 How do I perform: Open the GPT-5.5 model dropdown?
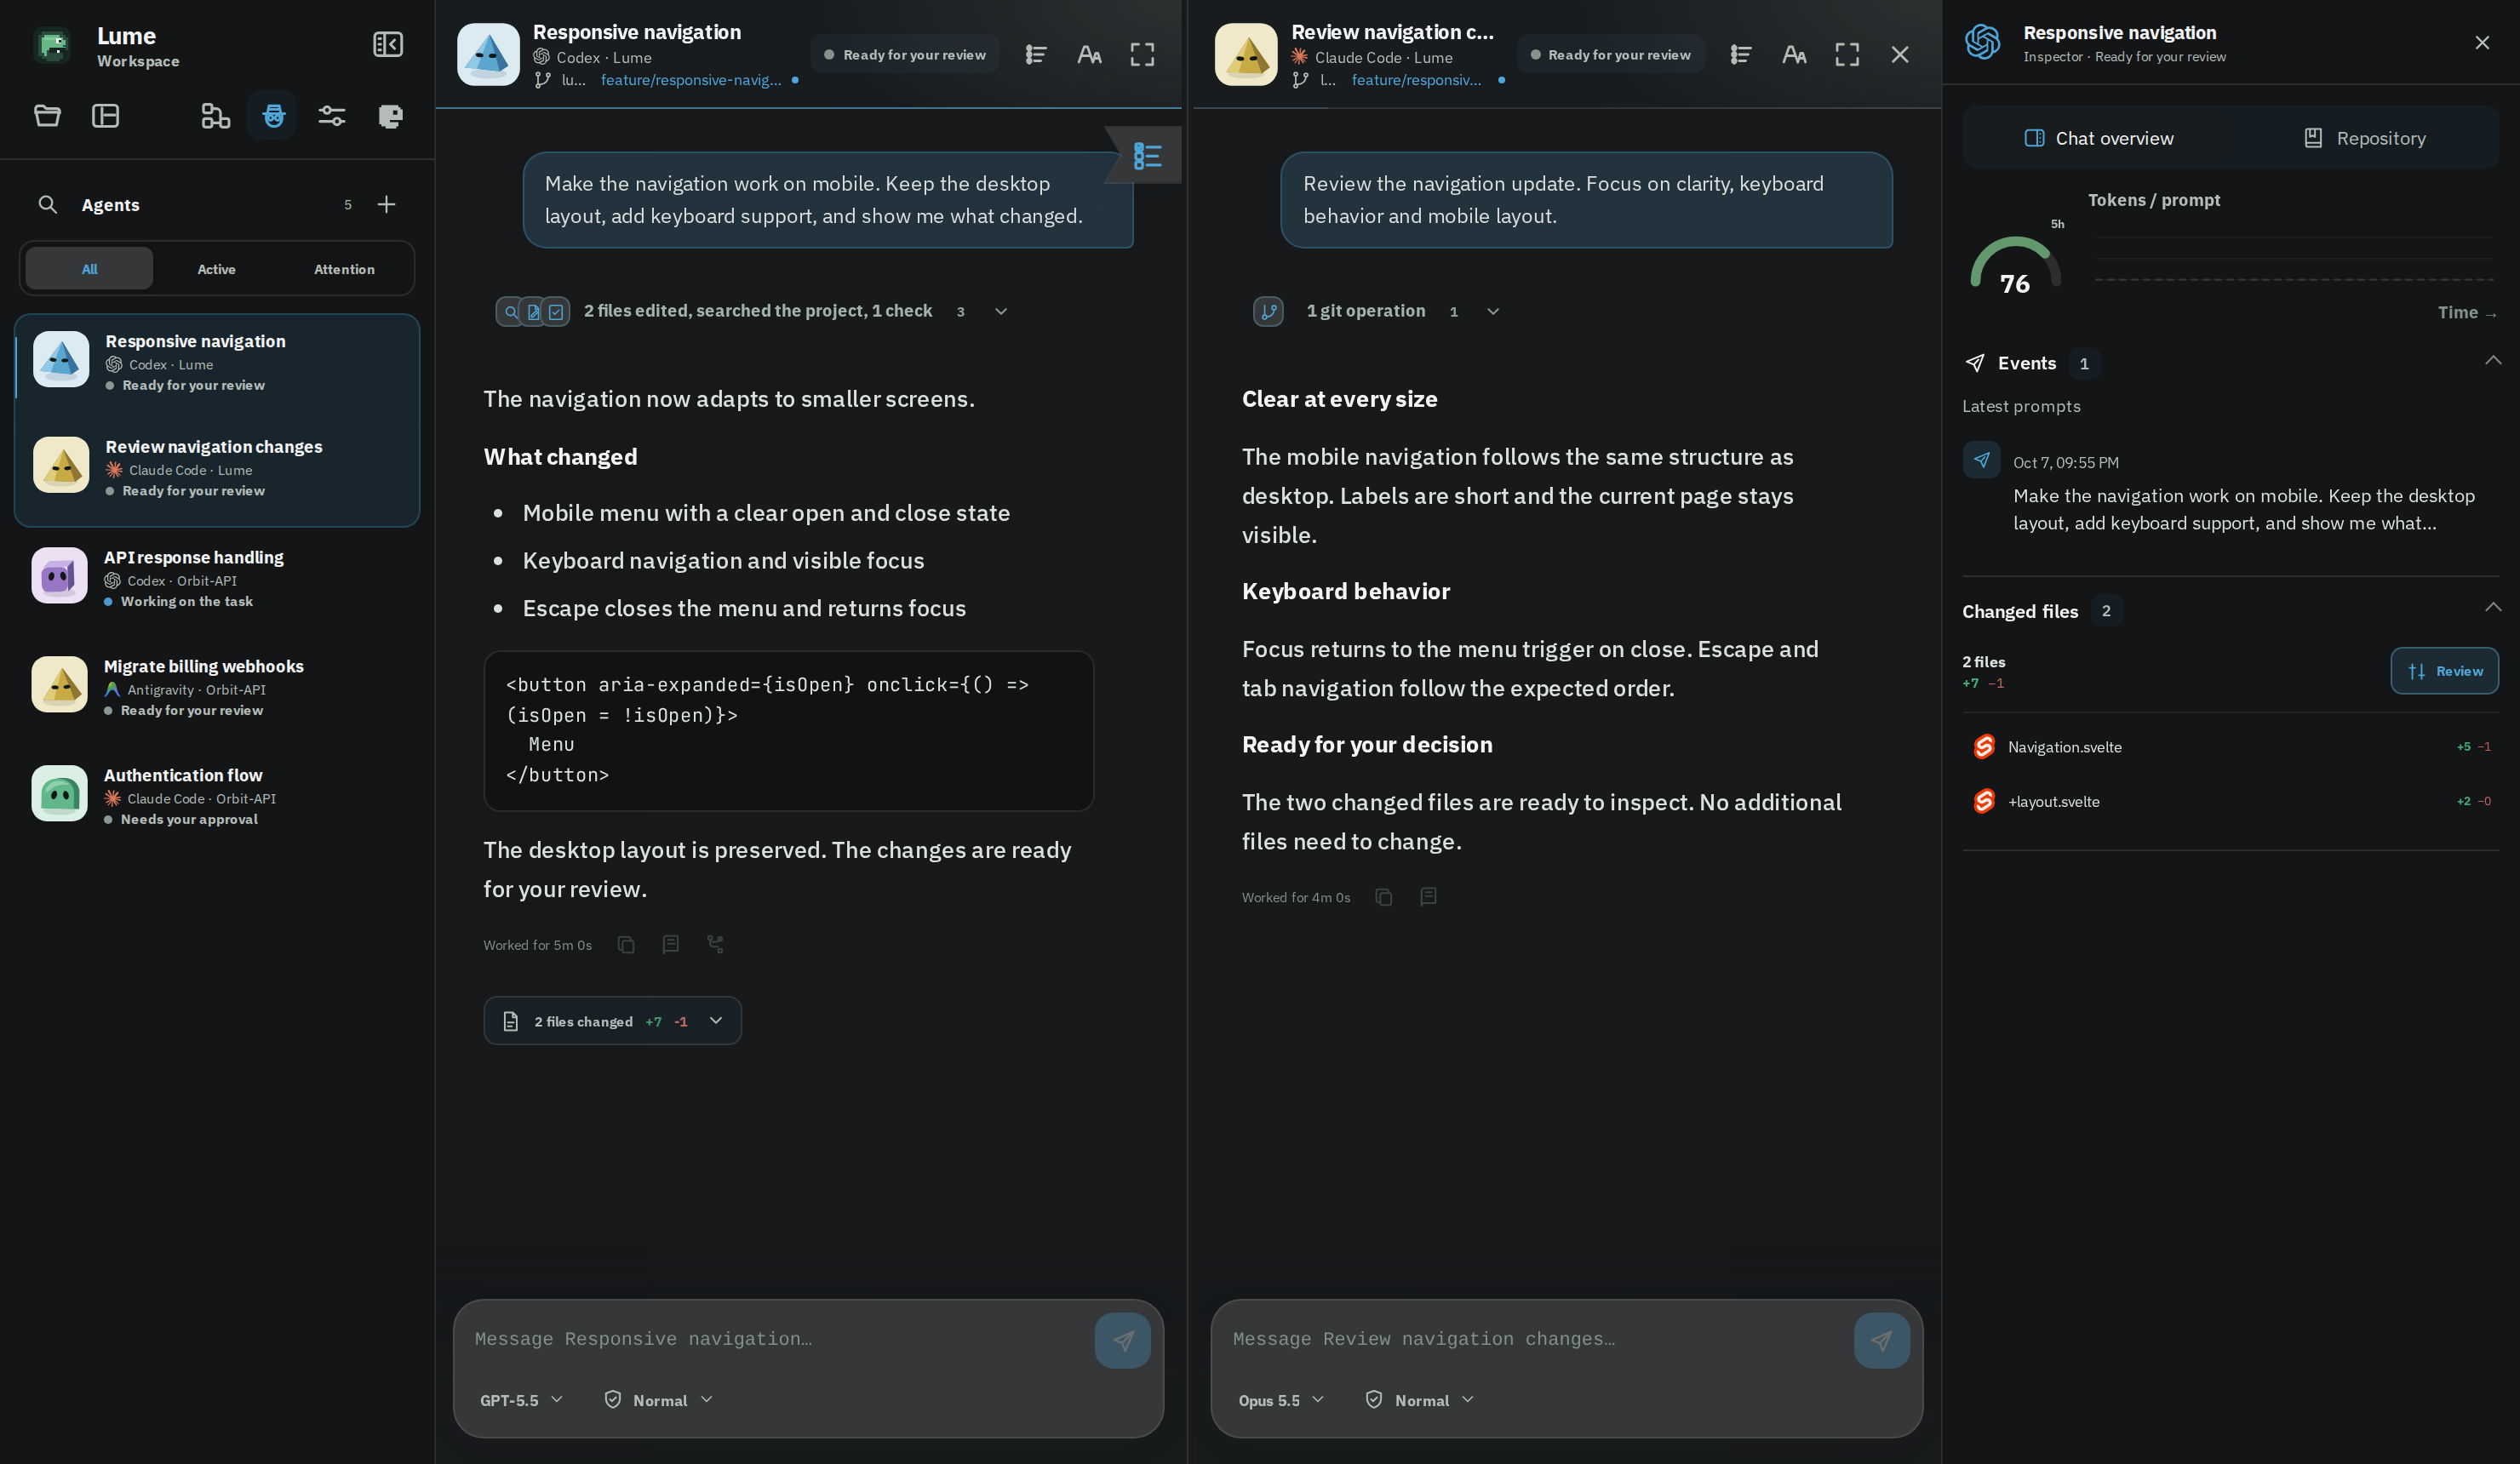point(521,1400)
